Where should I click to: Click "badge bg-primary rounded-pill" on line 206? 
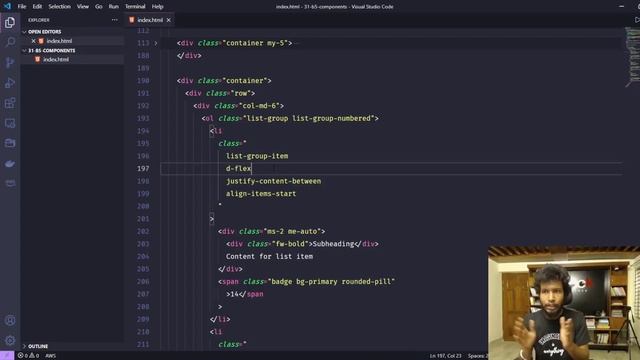[x=331, y=282]
